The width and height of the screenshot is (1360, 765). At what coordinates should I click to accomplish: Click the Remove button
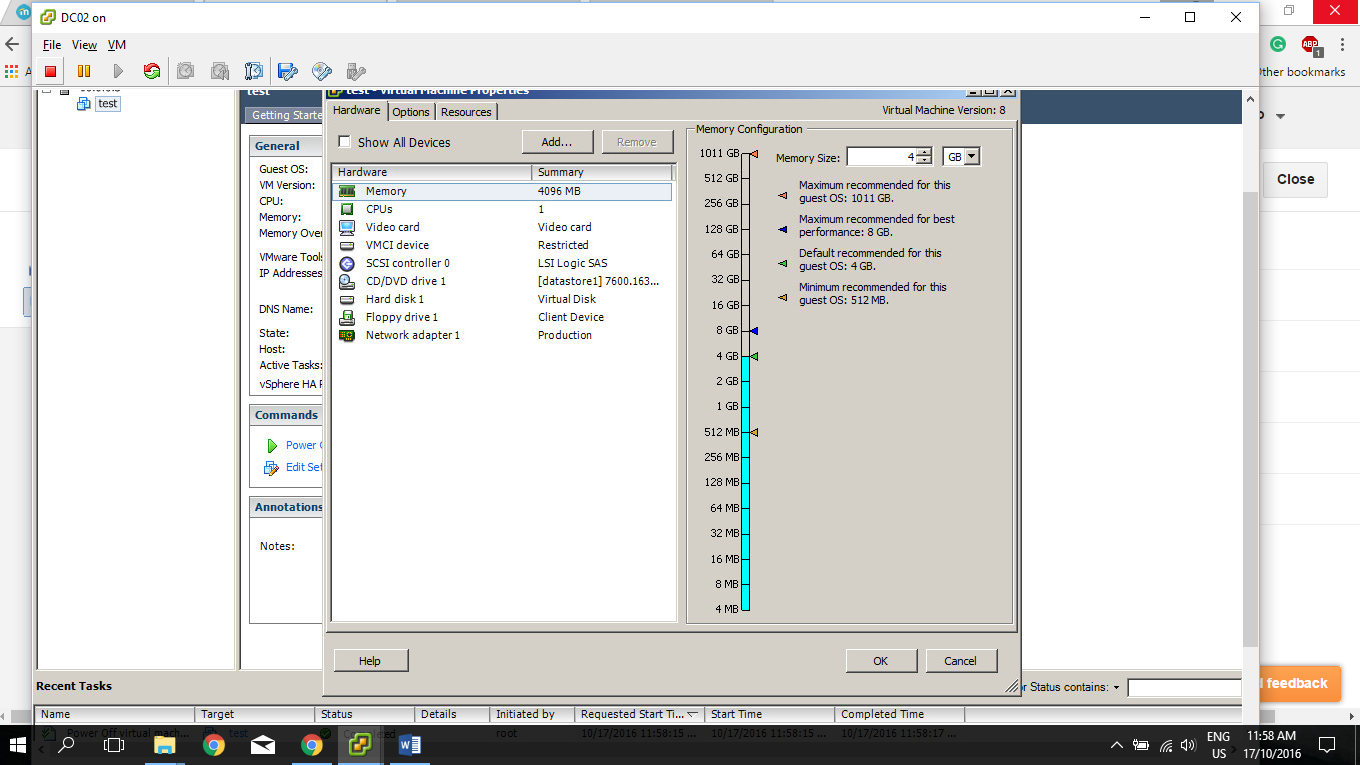pyautogui.click(x=637, y=142)
